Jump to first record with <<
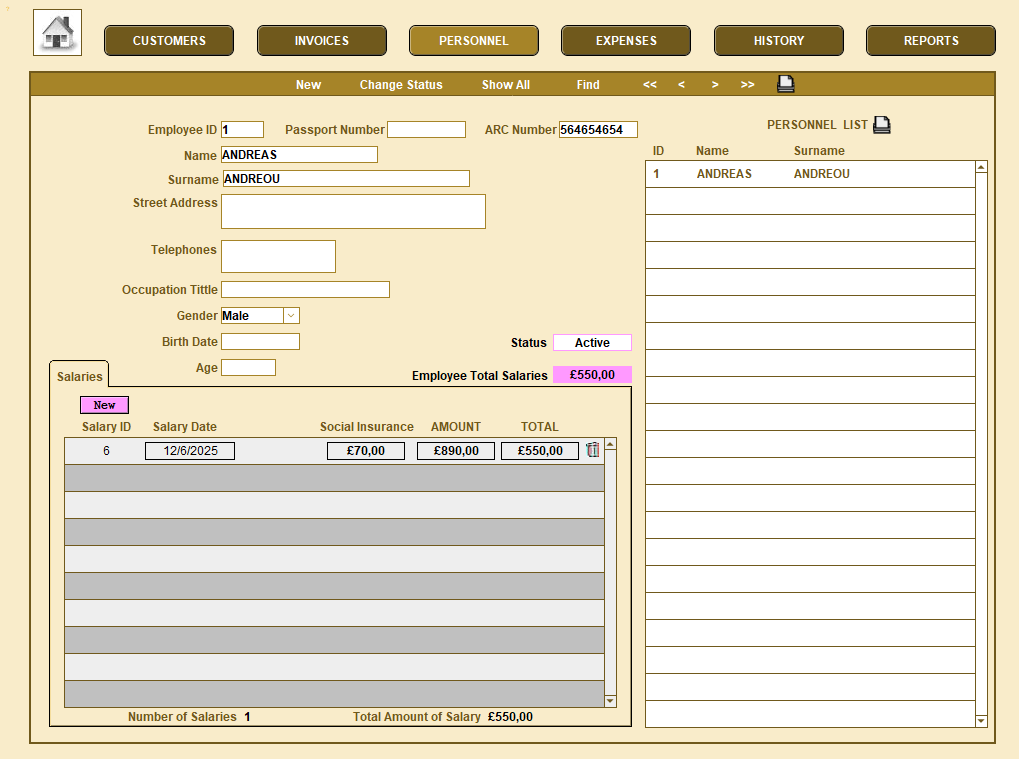The height and width of the screenshot is (759, 1019). click(650, 84)
